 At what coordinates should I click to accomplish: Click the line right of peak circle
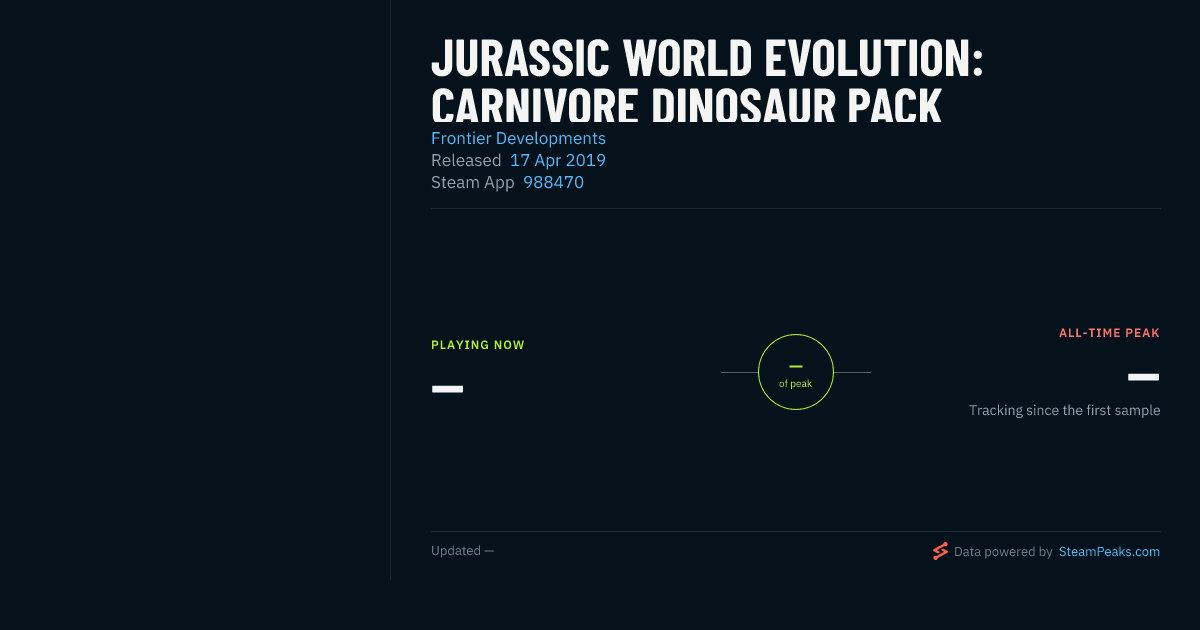coord(852,372)
